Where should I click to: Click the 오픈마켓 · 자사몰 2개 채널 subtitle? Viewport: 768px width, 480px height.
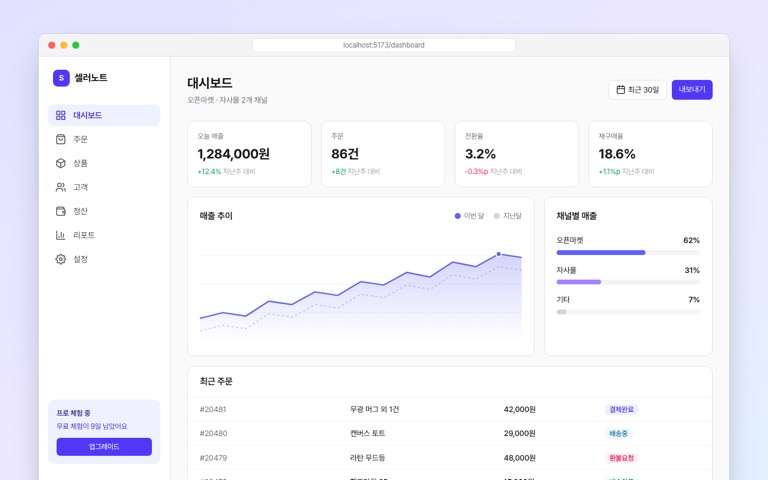(x=227, y=100)
